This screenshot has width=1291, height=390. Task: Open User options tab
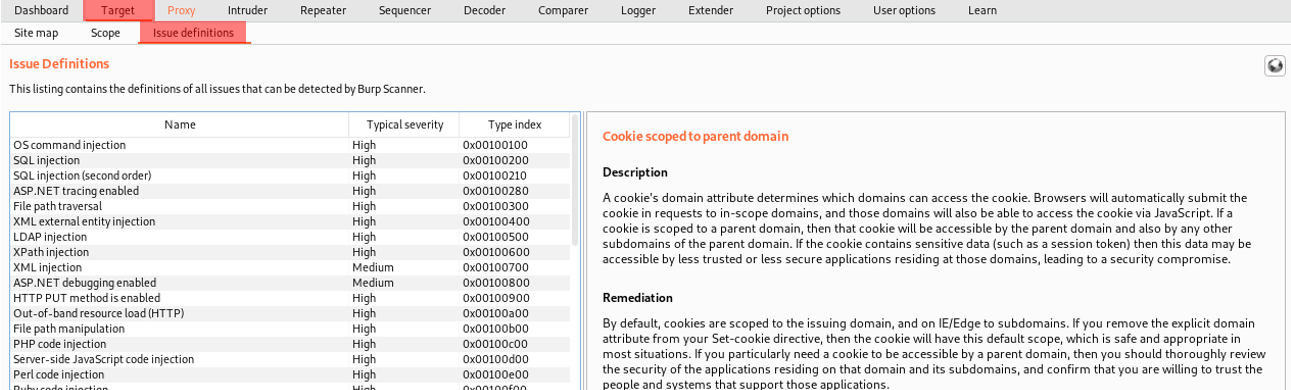904,10
